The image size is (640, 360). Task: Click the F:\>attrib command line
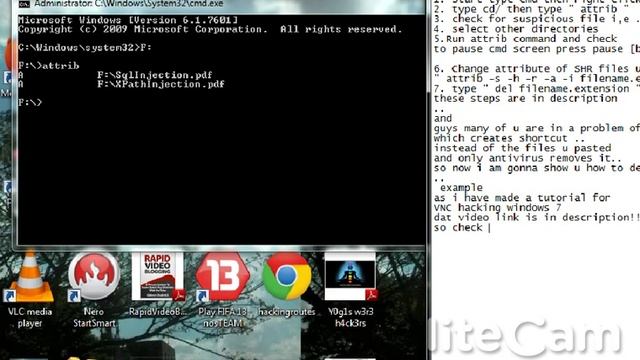(x=49, y=66)
